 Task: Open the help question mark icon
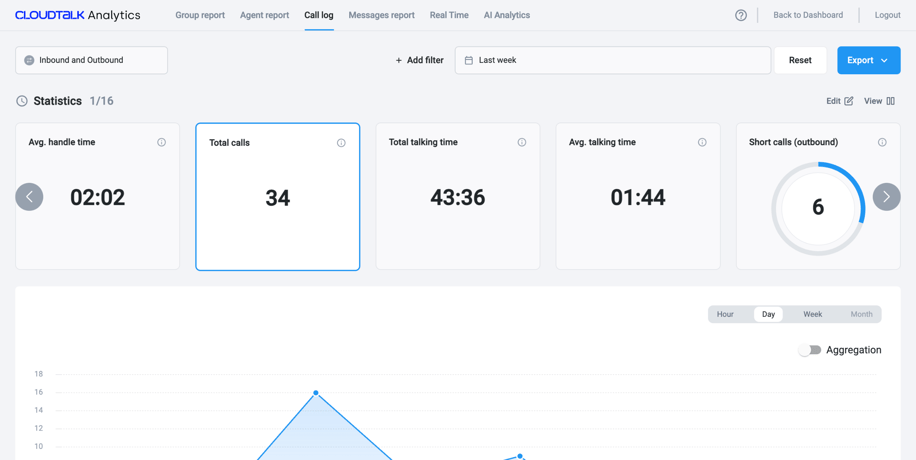click(x=741, y=15)
